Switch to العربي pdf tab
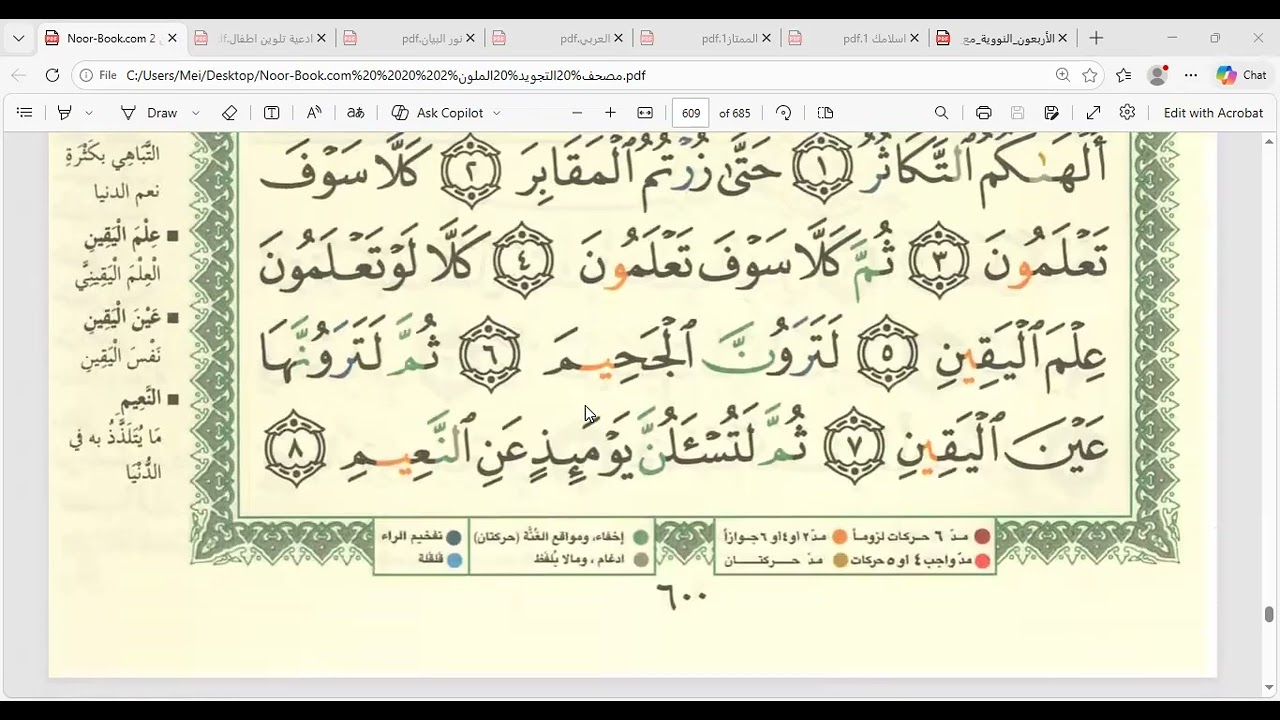 click(557, 38)
